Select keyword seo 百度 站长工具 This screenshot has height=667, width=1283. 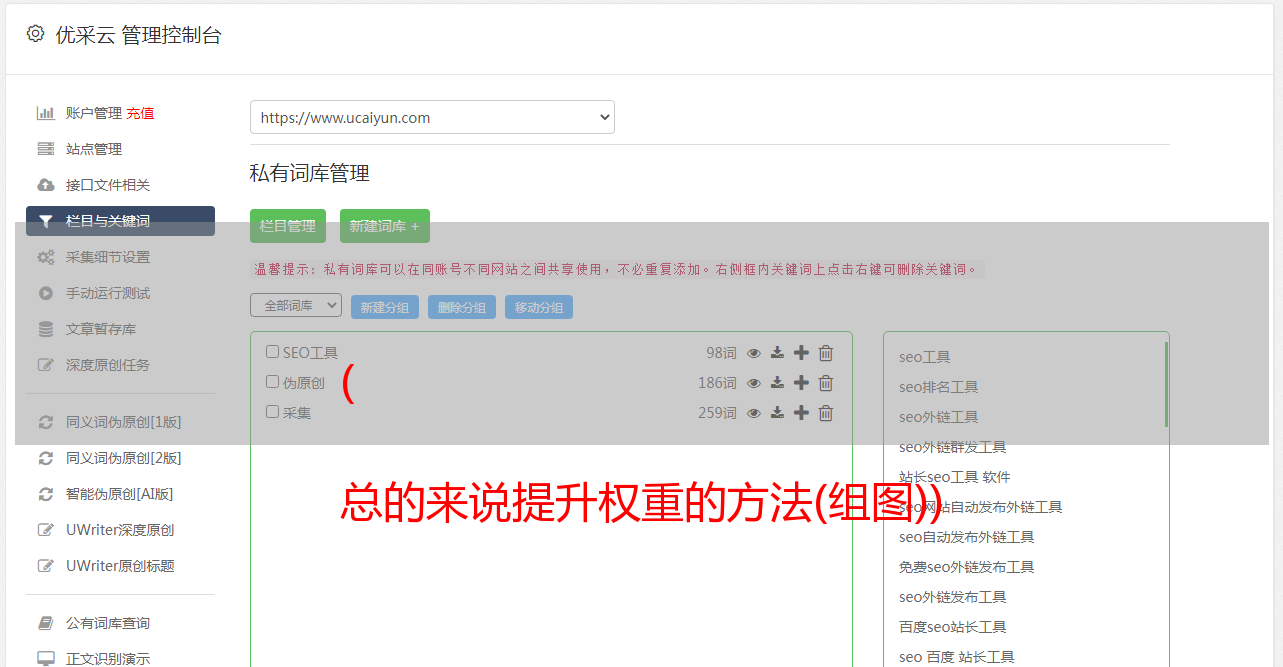(957, 657)
